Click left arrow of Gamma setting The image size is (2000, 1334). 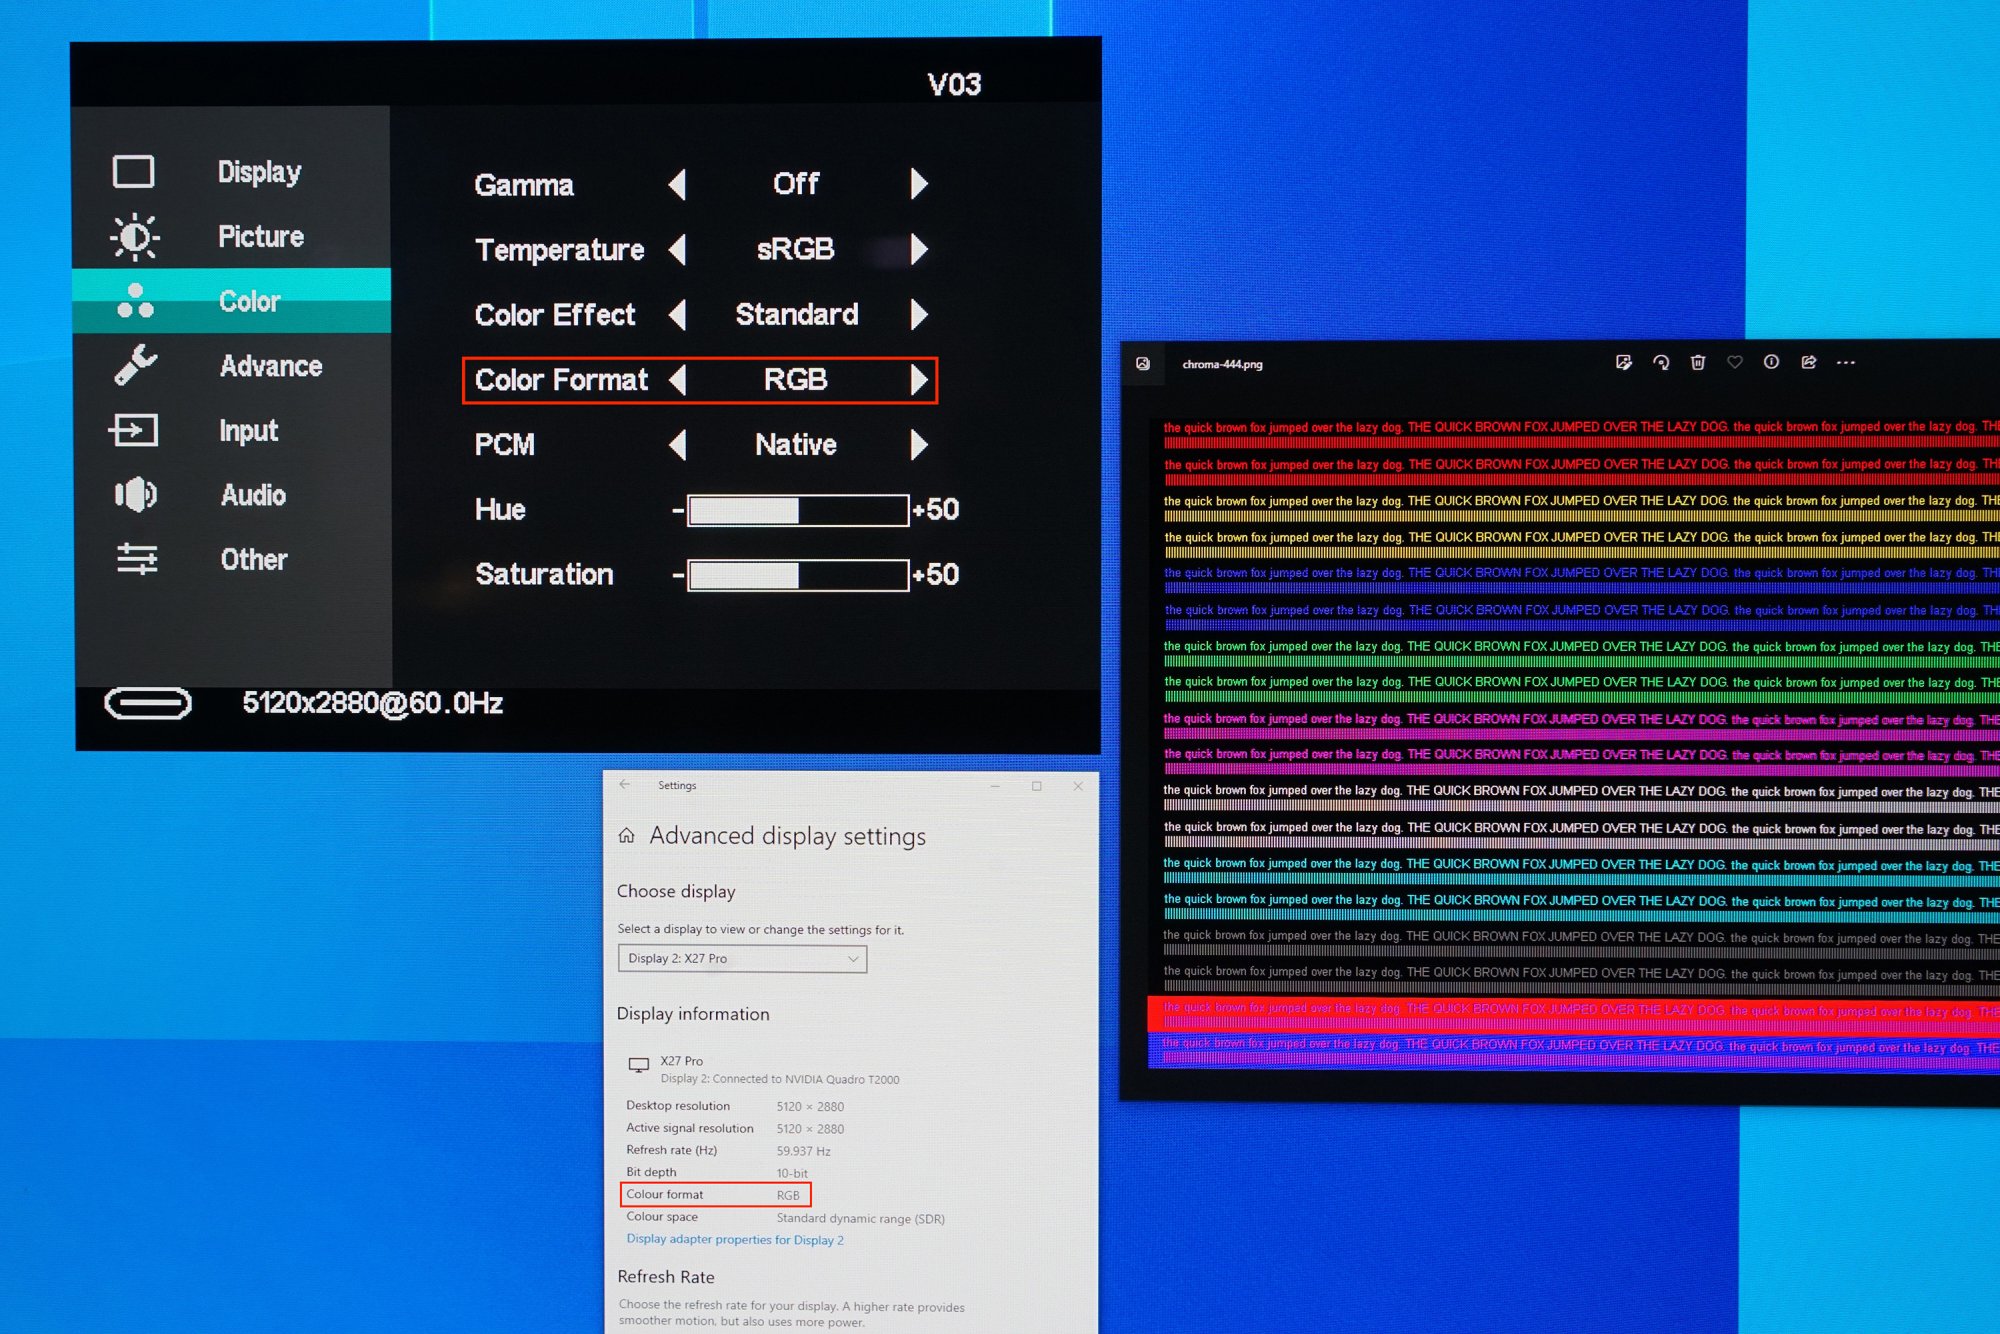[677, 184]
